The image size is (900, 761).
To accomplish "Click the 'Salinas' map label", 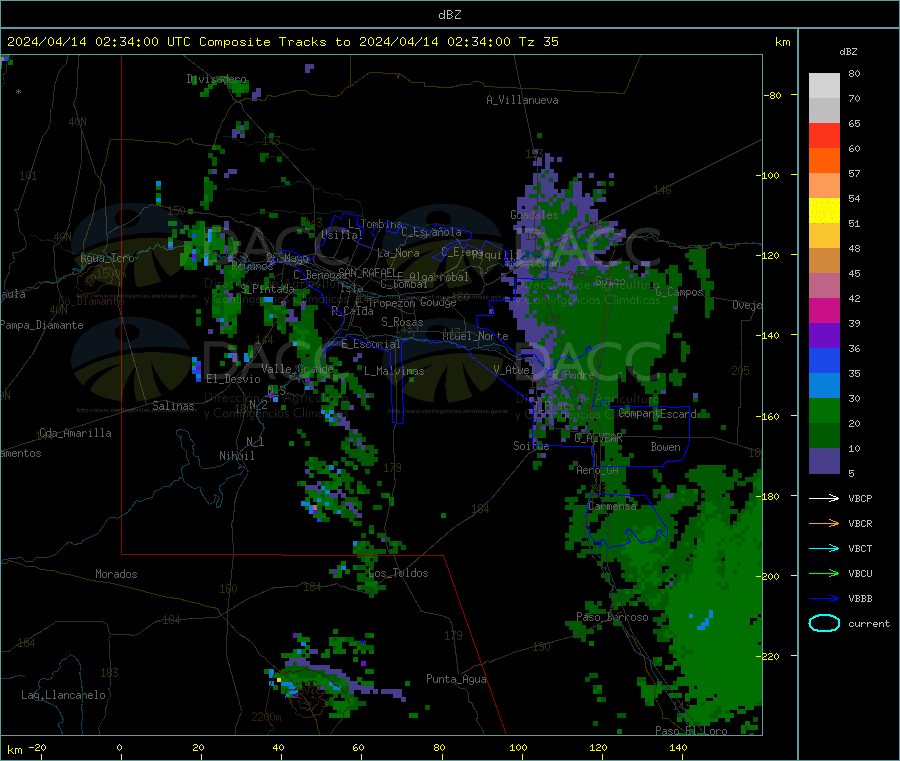I will pos(173,406).
